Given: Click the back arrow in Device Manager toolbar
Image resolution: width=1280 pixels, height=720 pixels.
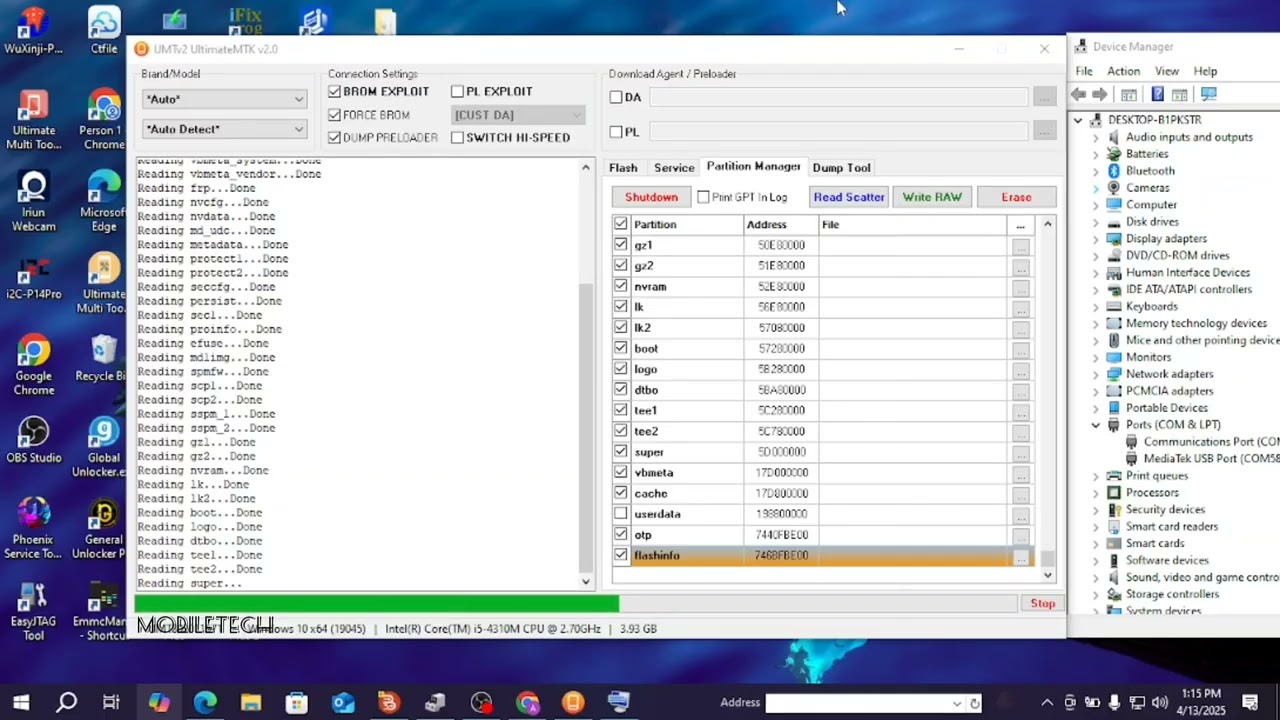Looking at the screenshot, I should click(1078, 94).
